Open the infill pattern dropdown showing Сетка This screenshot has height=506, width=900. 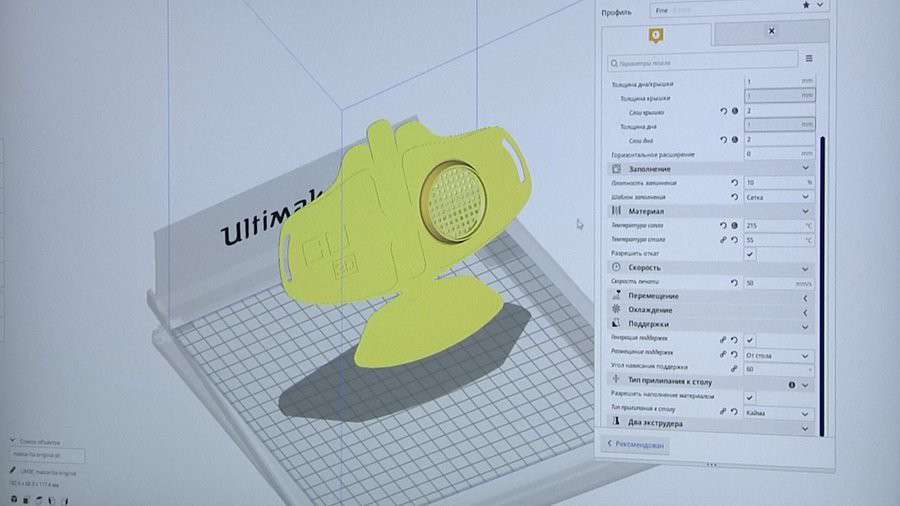[x=778, y=197]
